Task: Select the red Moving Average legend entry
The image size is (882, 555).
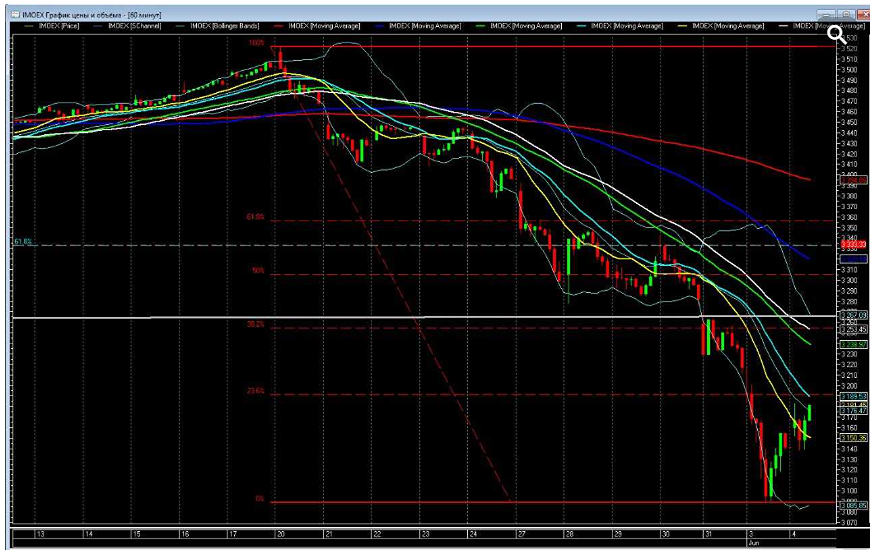Action: point(317,26)
